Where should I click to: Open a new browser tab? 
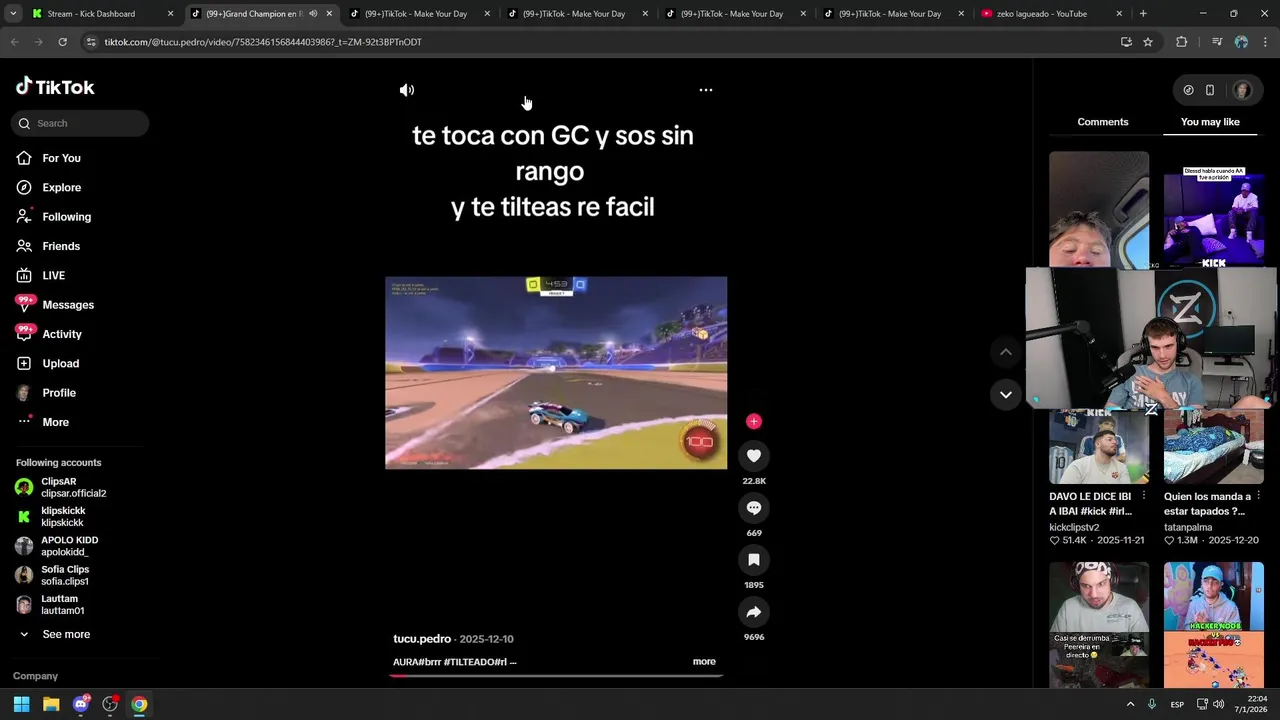[1143, 14]
